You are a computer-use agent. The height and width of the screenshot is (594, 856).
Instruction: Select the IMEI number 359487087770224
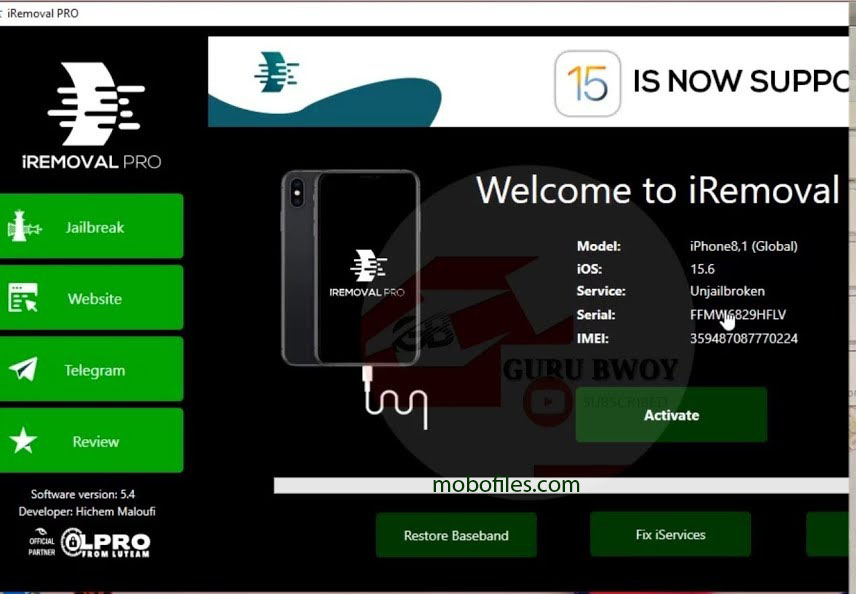(744, 338)
